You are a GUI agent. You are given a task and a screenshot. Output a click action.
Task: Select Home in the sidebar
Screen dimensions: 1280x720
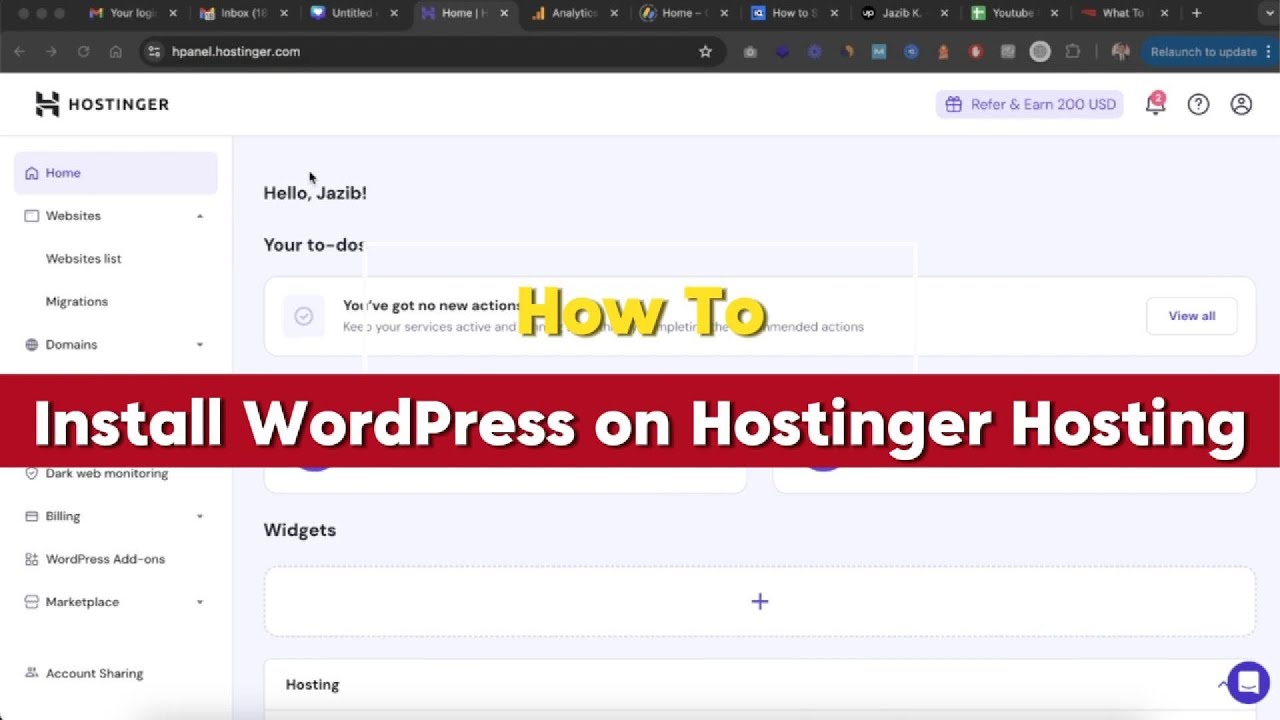[x=116, y=173]
